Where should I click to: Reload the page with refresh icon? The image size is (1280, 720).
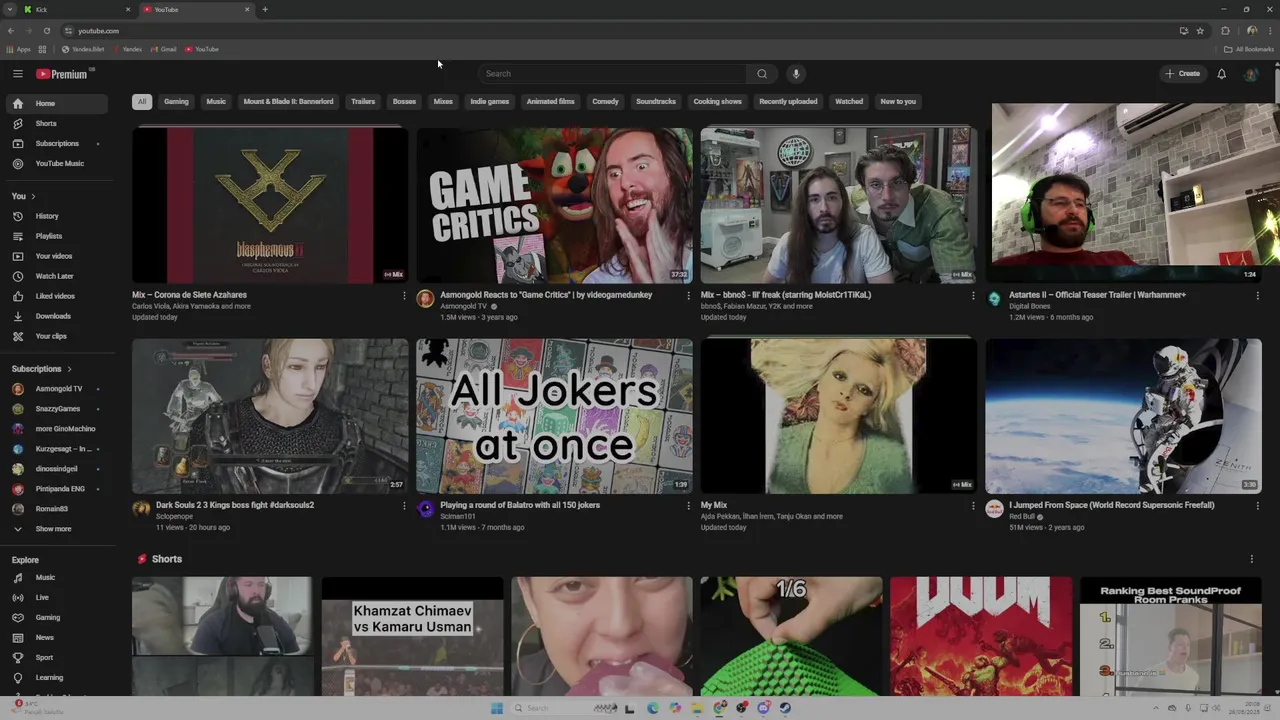pyautogui.click(x=46, y=31)
